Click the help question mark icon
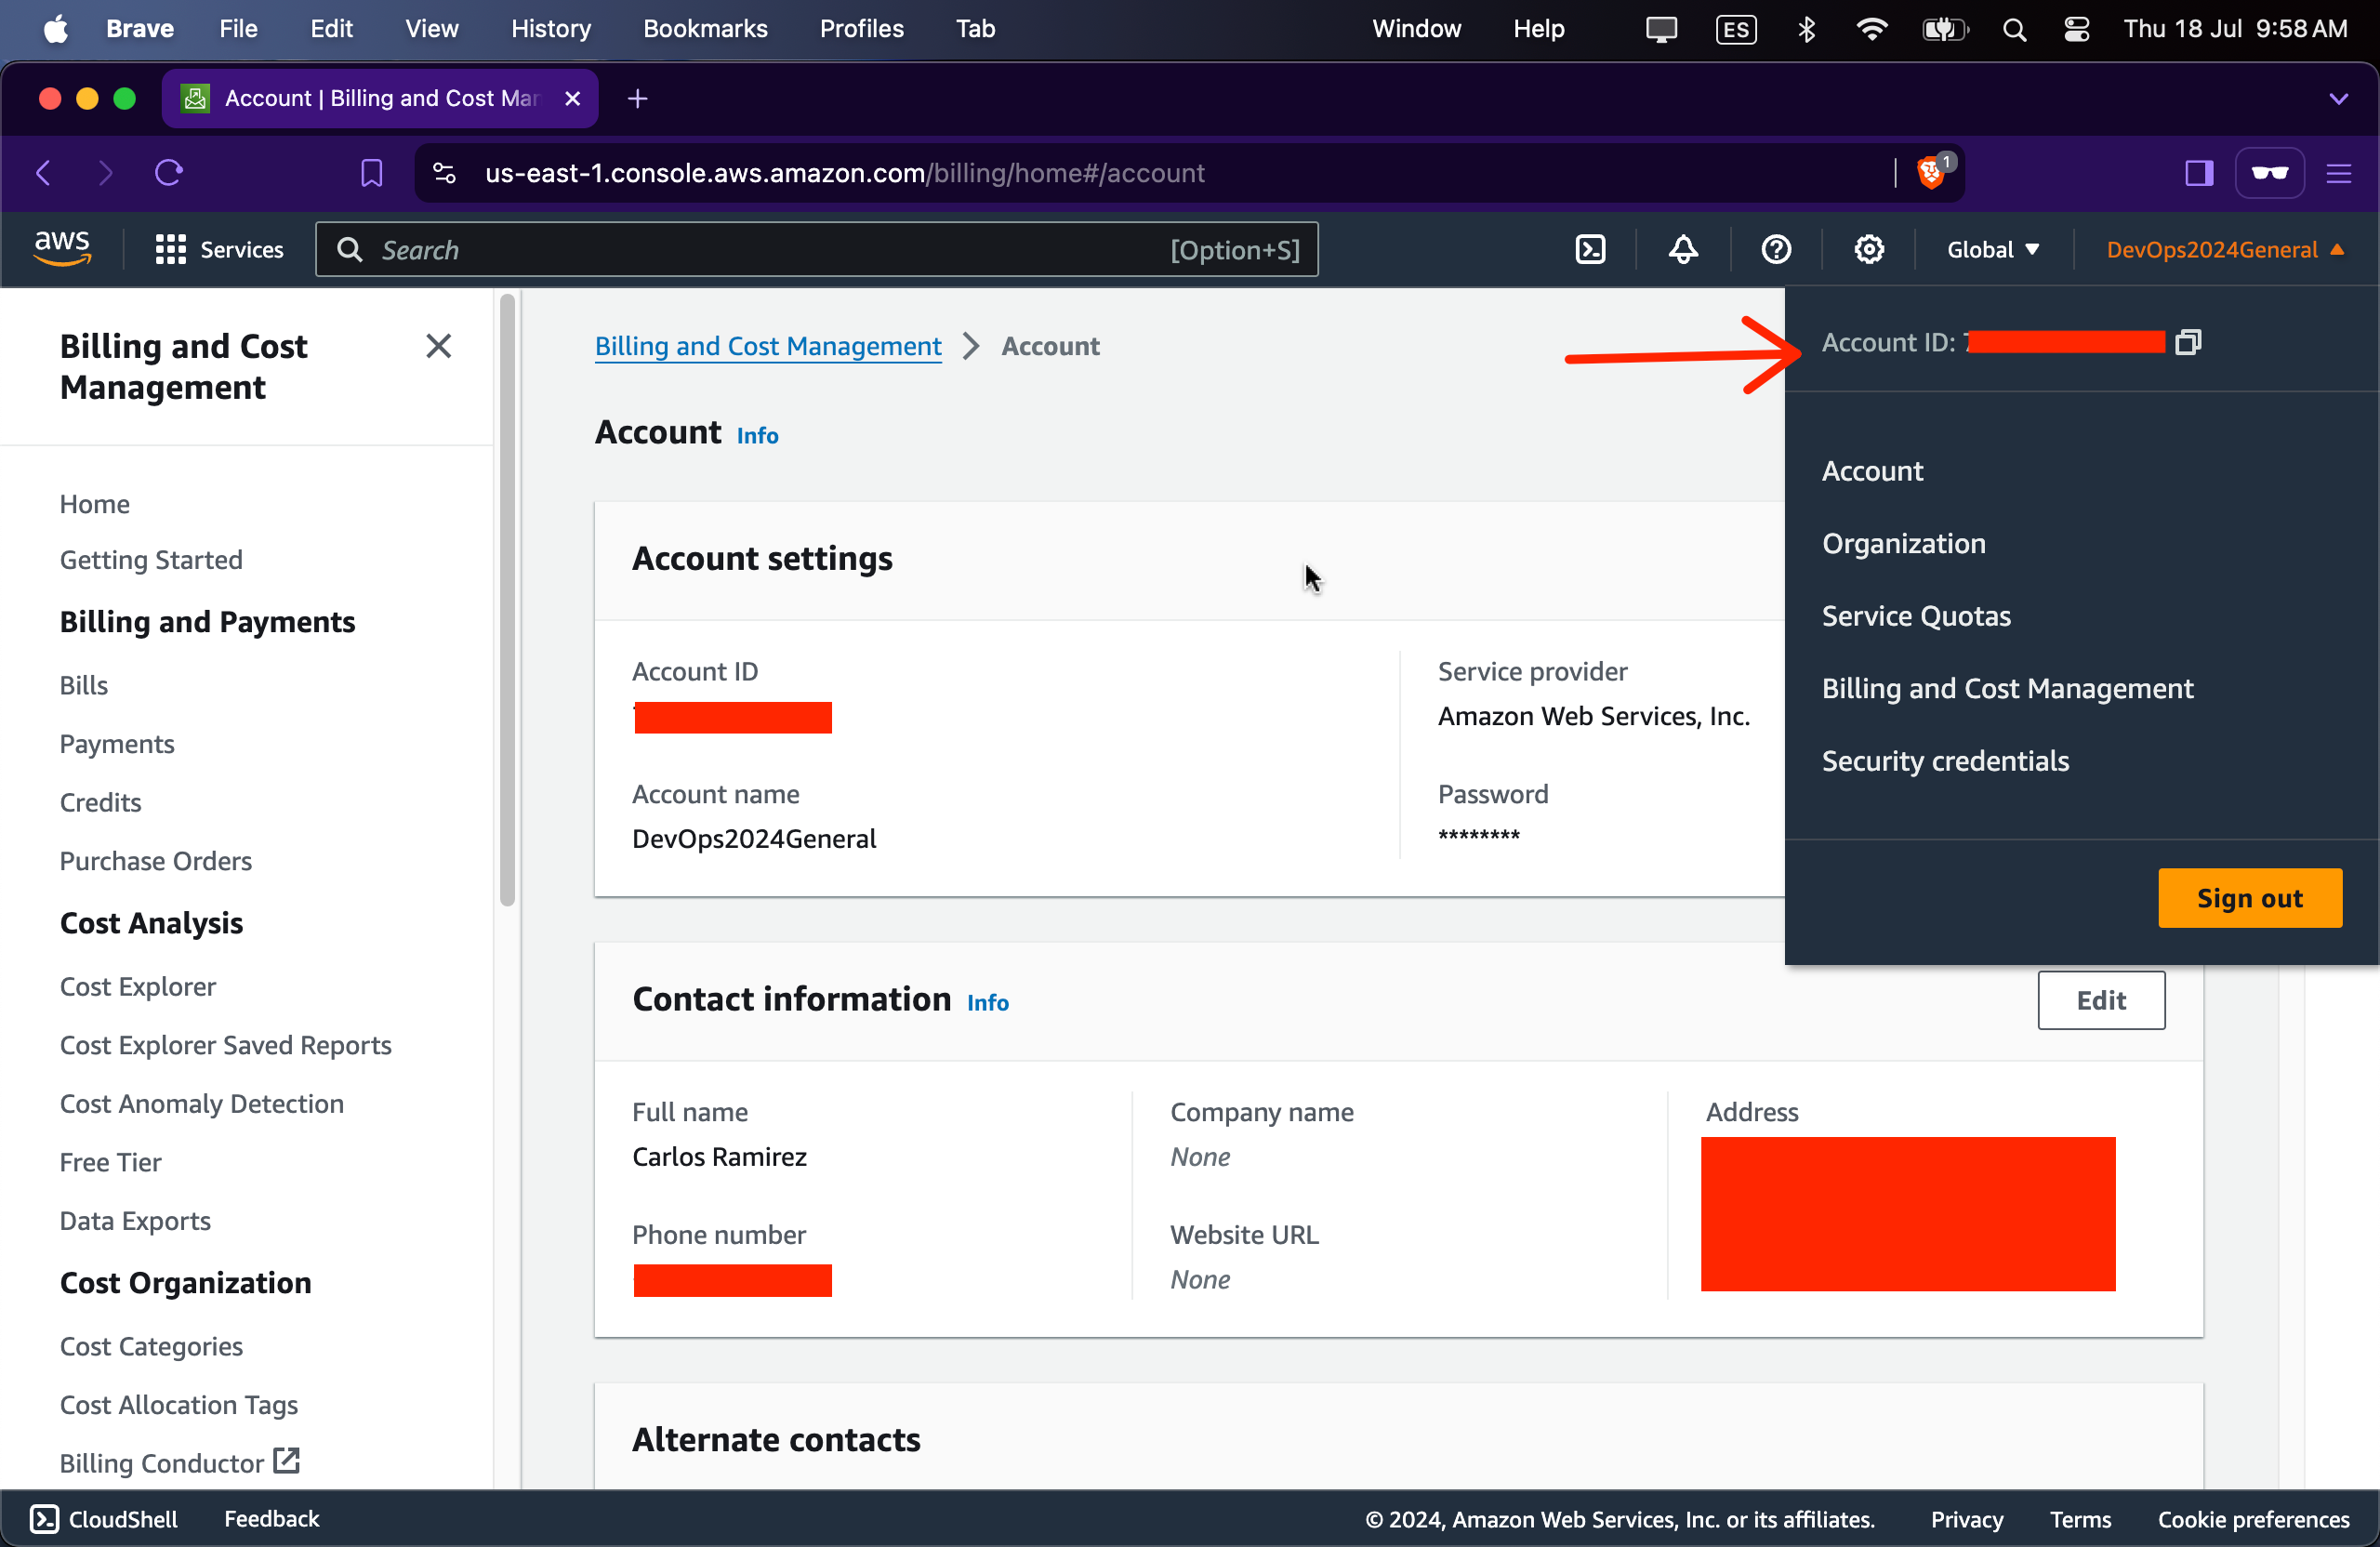 [x=1776, y=249]
